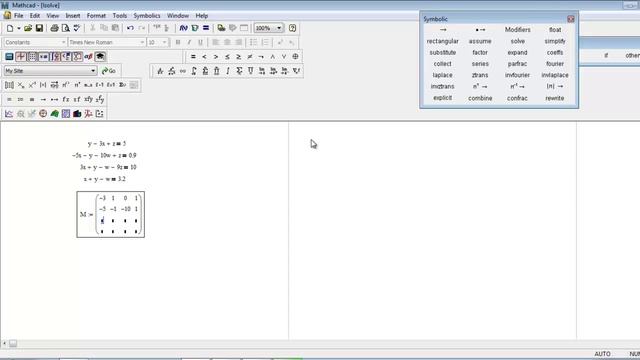Viewport: 640px width, 360px height.
Task: Insert the X-Y plot from Graph toolbar
Action: 9,114
